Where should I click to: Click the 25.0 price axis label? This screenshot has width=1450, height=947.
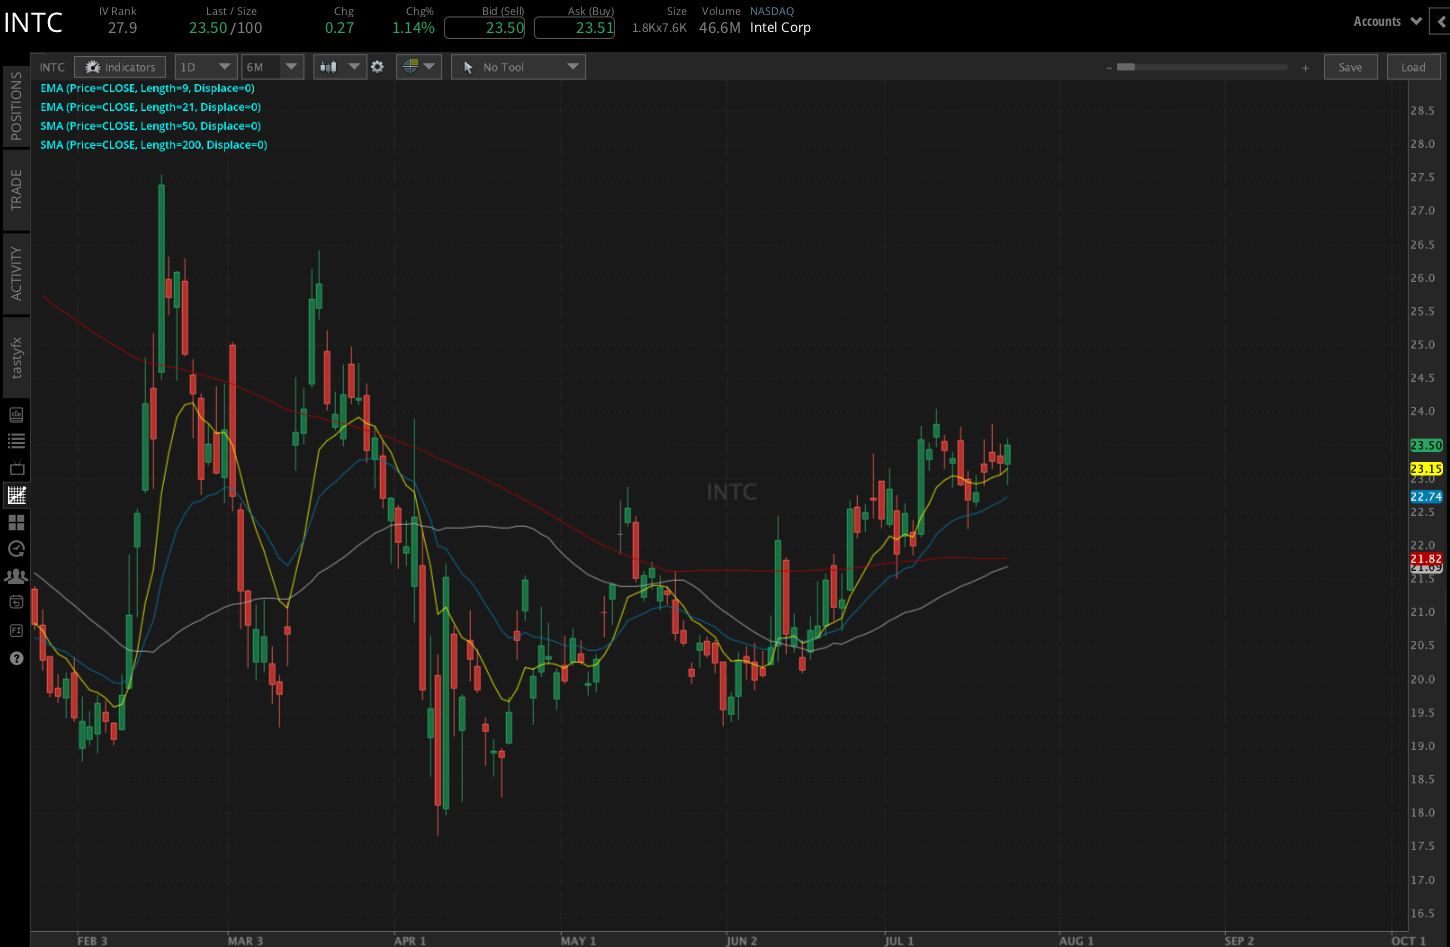point(1422,345)
